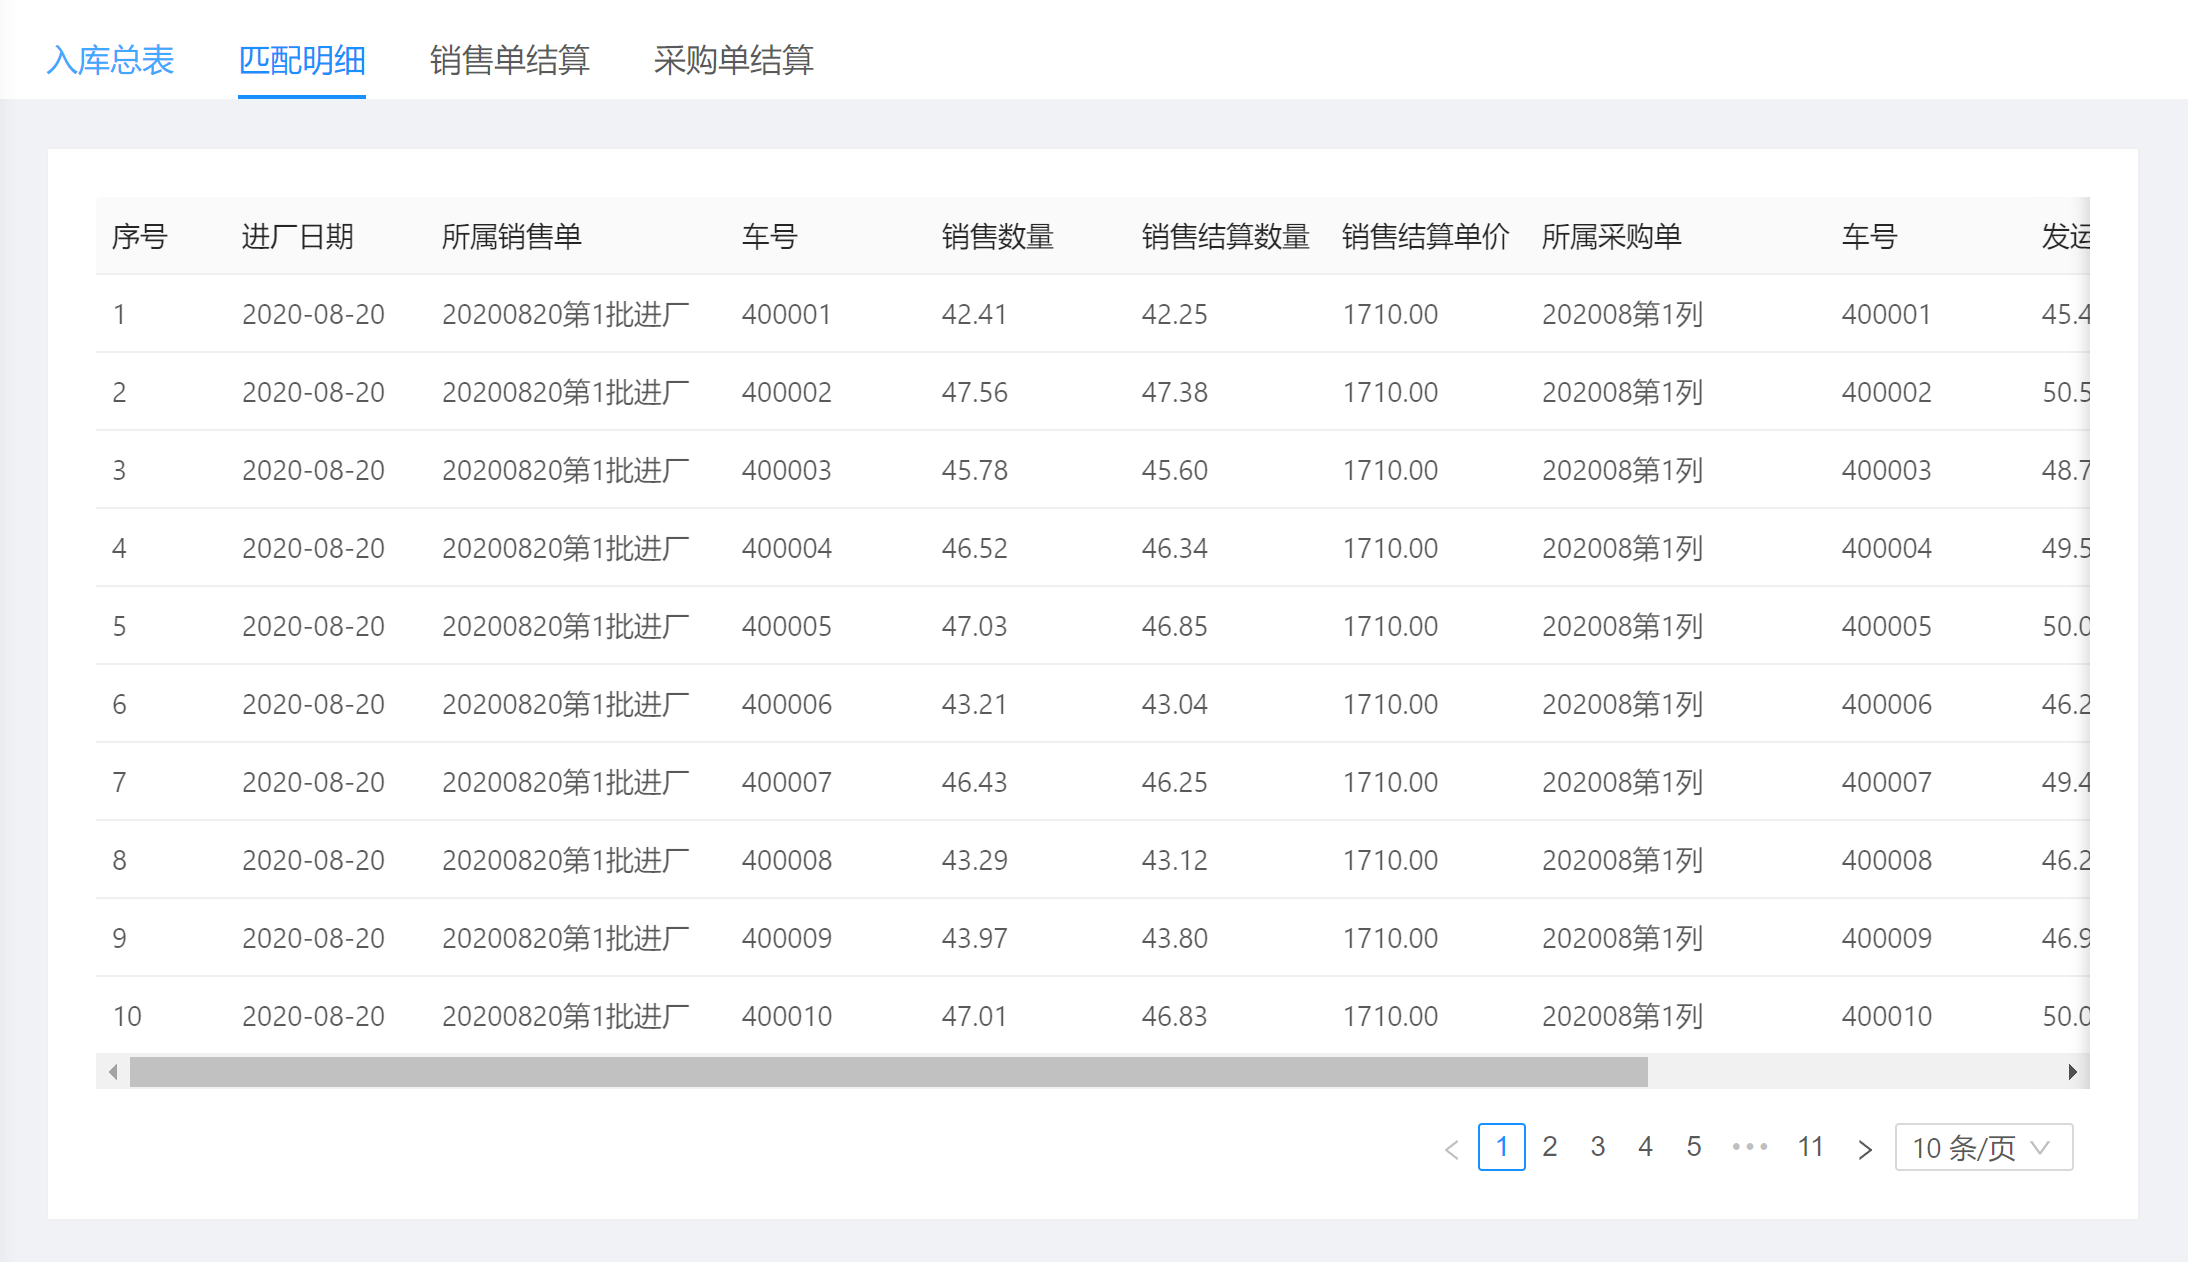Go to next page arrow
Screen dimensions: 2188x1262
1864,1148
